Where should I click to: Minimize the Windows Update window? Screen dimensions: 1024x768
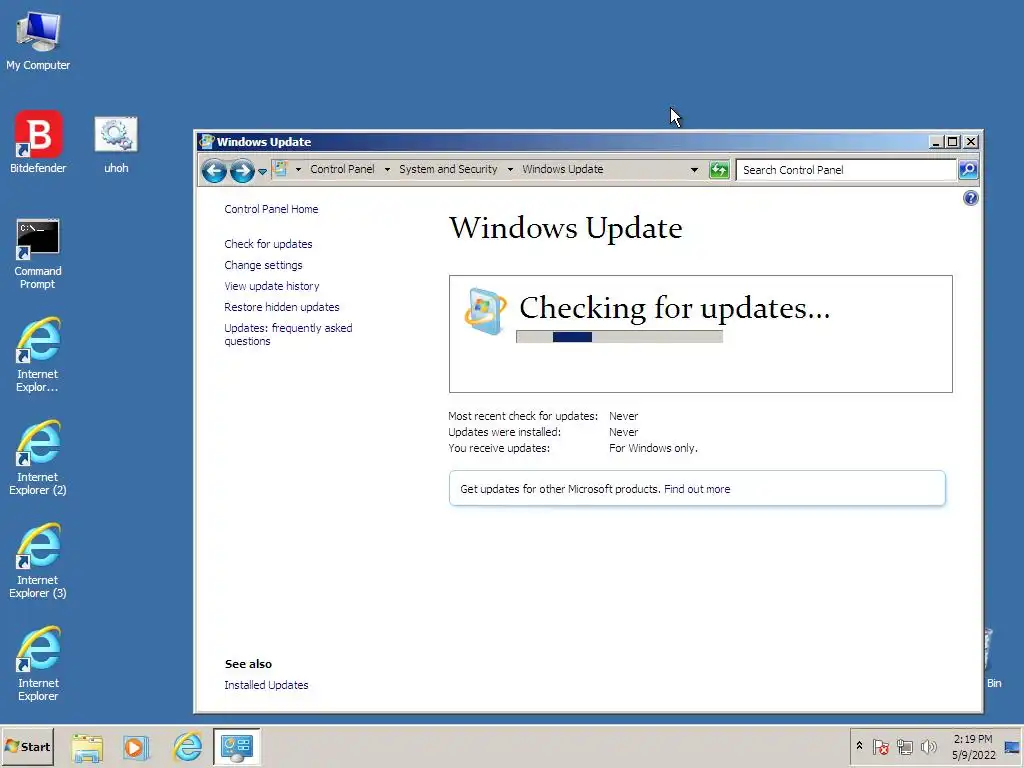pos(936,142)
